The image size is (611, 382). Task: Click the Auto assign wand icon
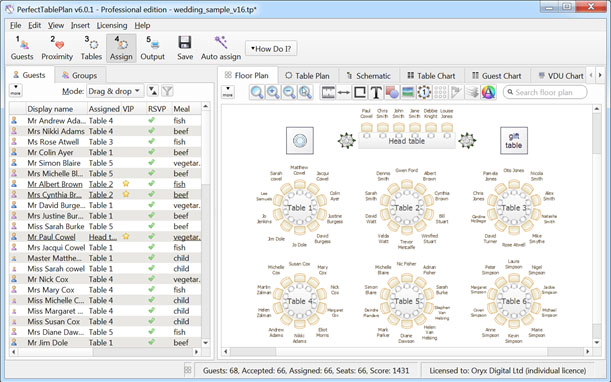221,42
